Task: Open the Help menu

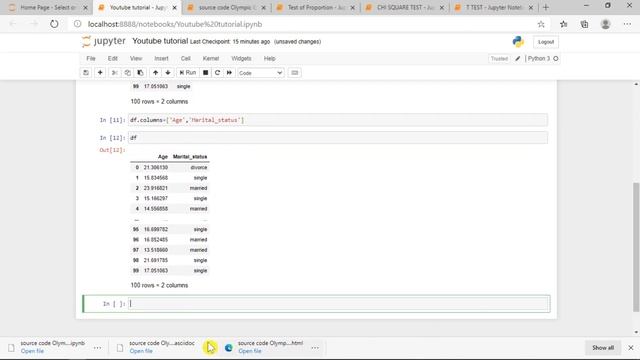Action: (269, 58)
